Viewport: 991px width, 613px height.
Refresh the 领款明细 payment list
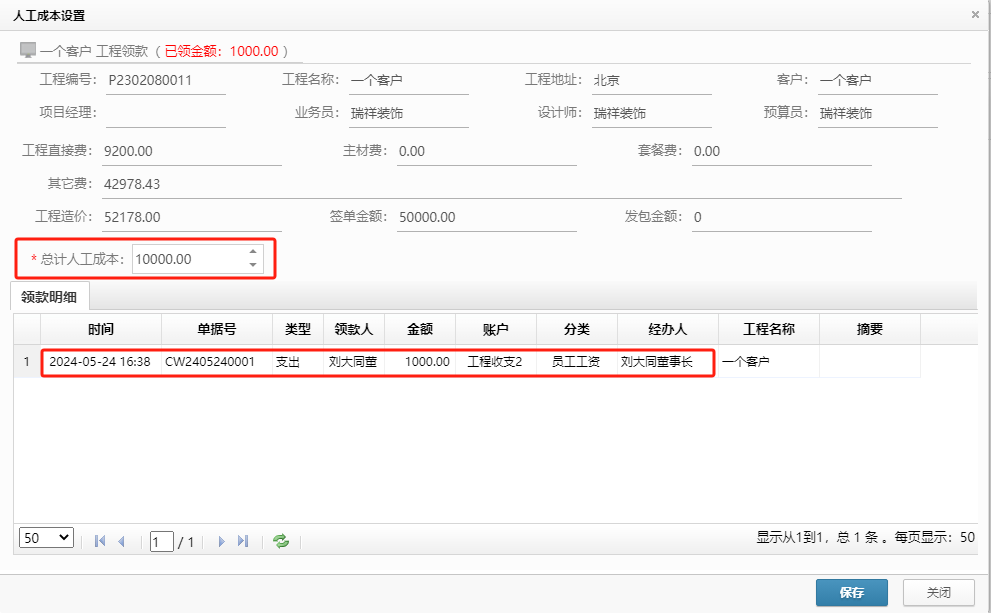pyautogui.click(x=281, y=539)
